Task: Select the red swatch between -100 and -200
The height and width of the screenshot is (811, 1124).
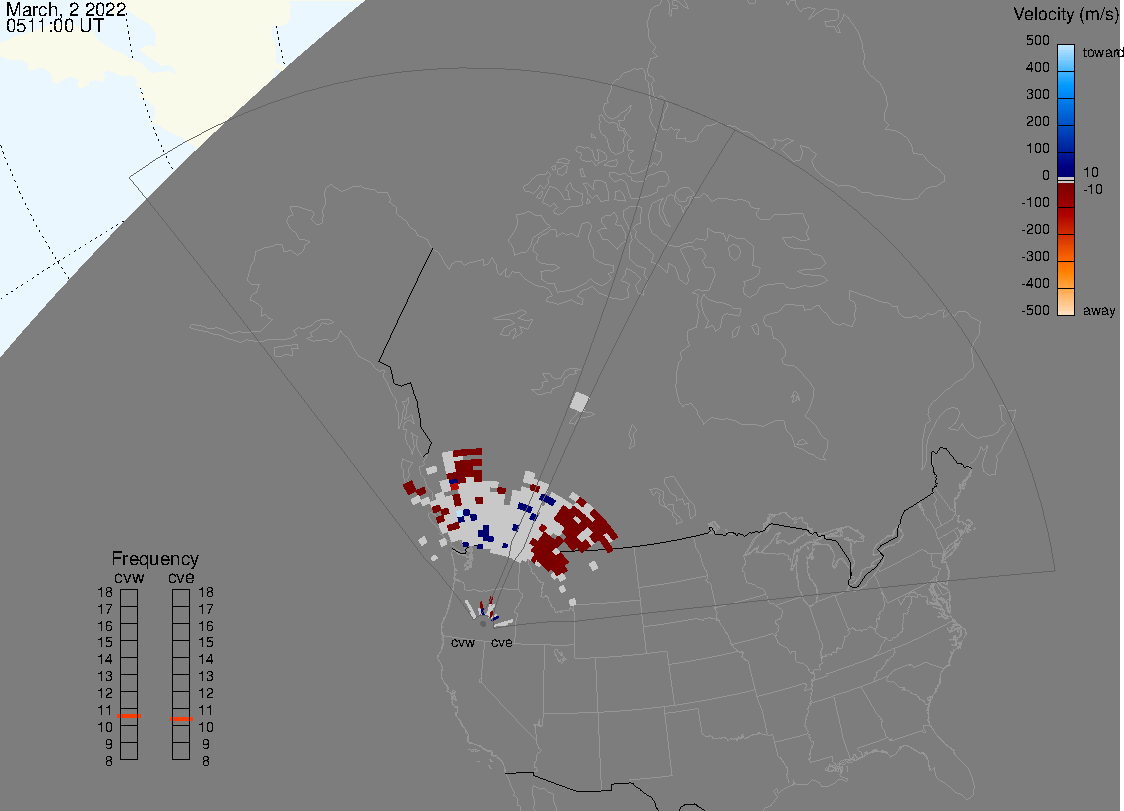Action: (1066, 221)
